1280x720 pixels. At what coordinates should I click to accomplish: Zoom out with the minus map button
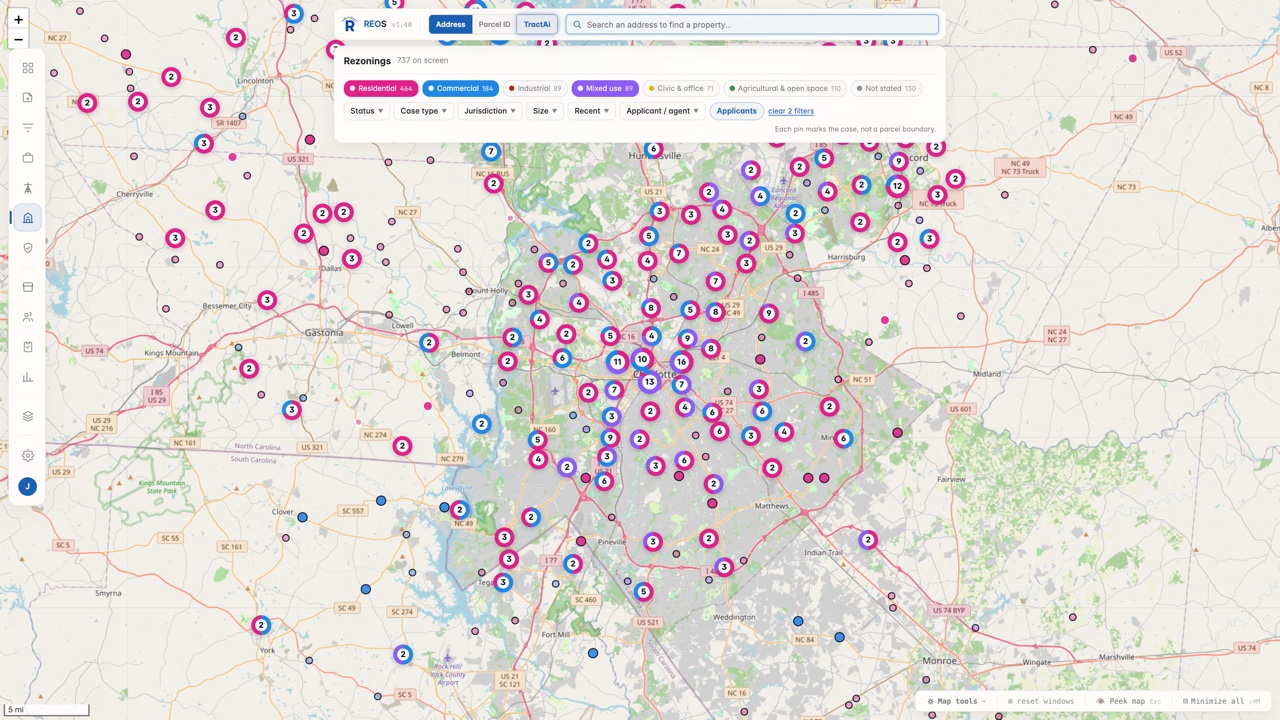[18, 40]
